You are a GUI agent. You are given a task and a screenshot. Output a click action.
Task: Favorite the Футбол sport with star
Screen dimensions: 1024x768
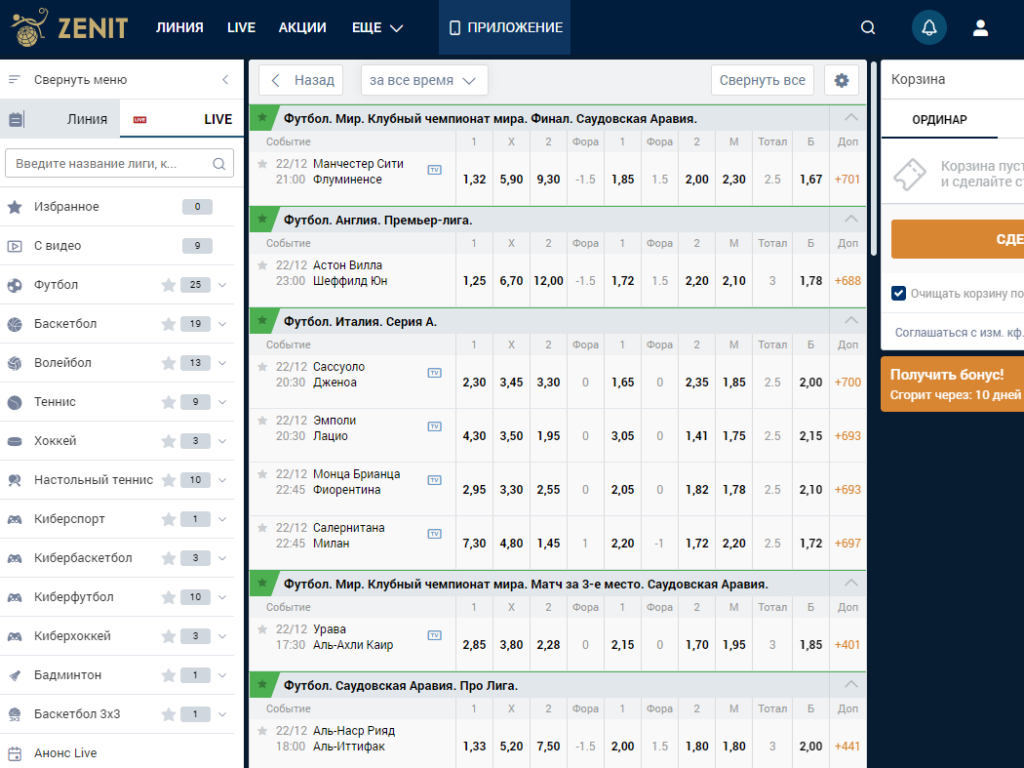pos(168,285)
